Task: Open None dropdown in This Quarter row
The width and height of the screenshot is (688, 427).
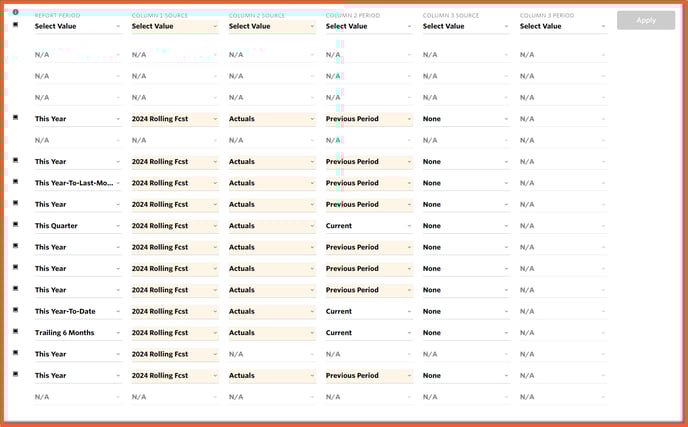Action: pos(466,226)
